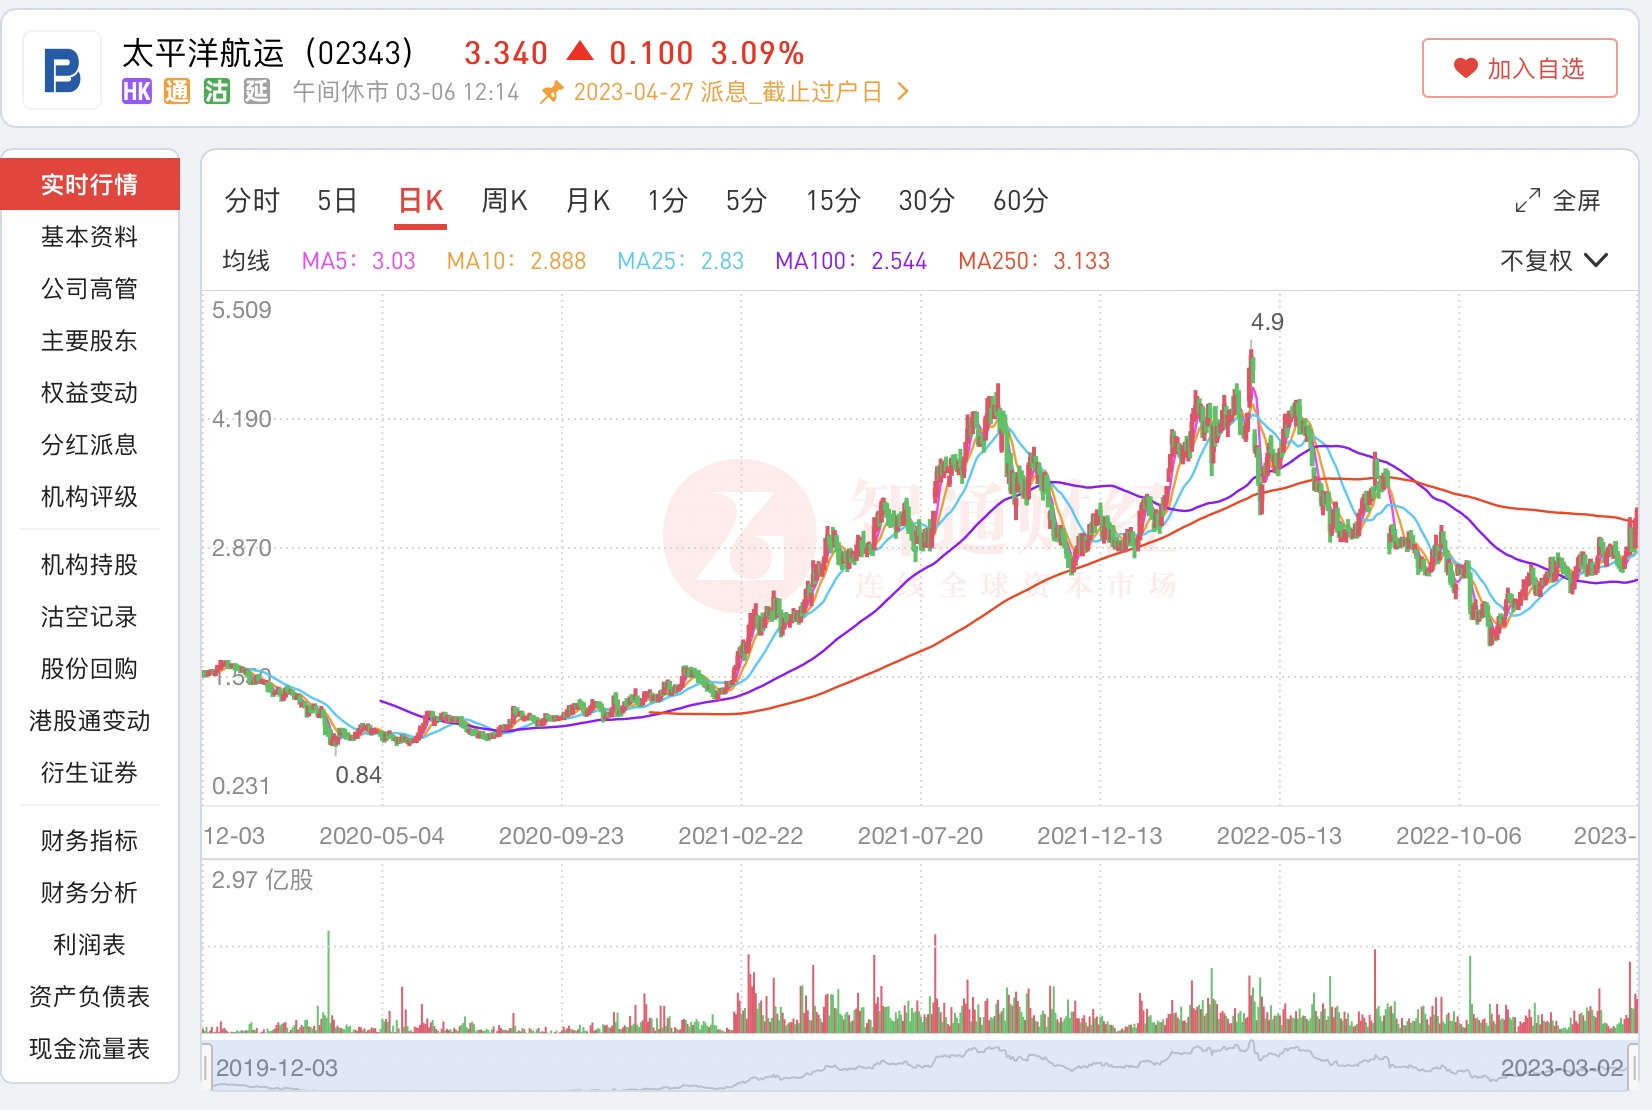The width and height of the screenshot is (1652, 1110).
Task: Select the 分时 intraday chart tab
Action: 252,201
